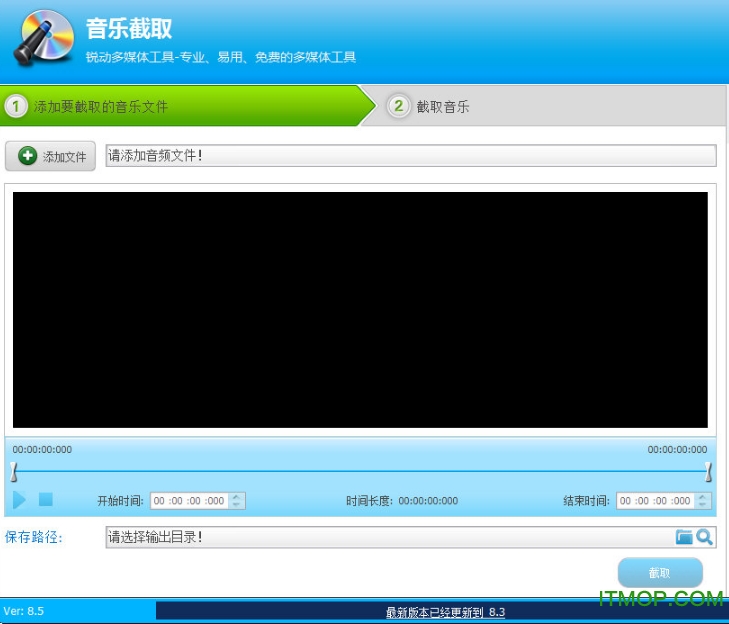Viewport: 729px width, 624px height.
Task: Click the blue timeline track
Action: pos(361,471)
